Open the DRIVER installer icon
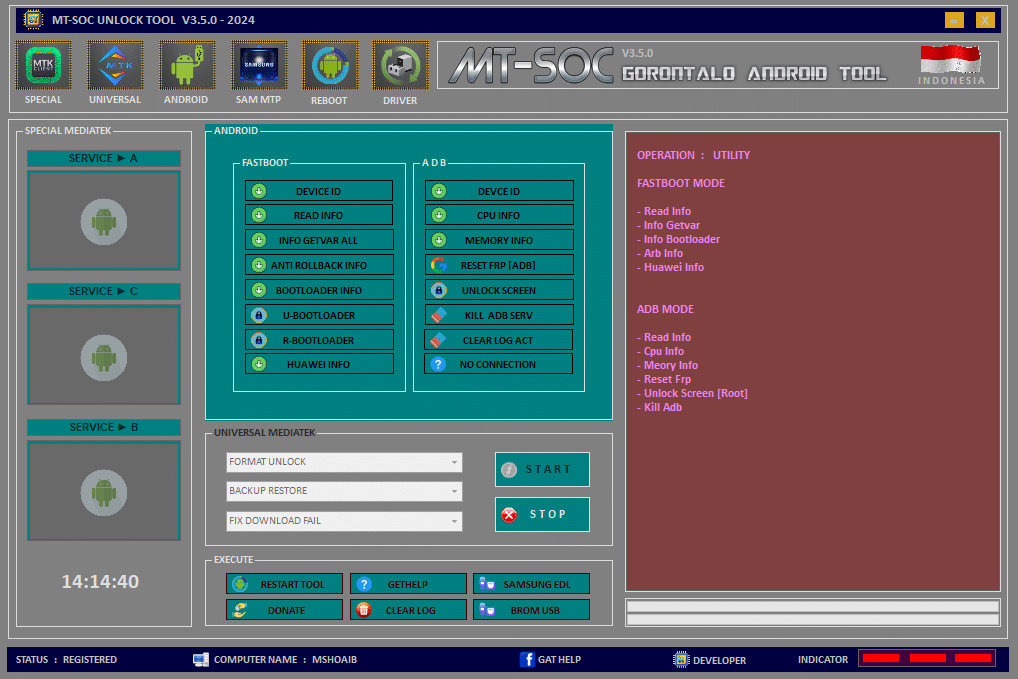1018x679 pixels. pyautogui.click(x=399, y=63)
